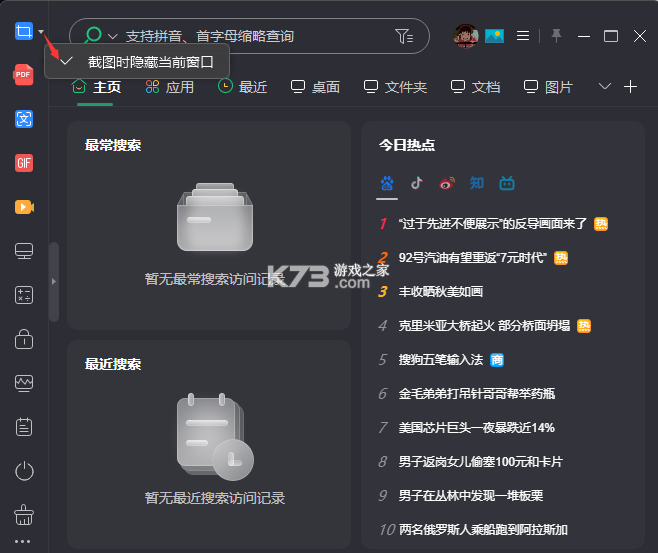This screenshot has height=553, width=658.
Task: Open the PDF tool in sidebar
Action: click(x=24, y=75)
